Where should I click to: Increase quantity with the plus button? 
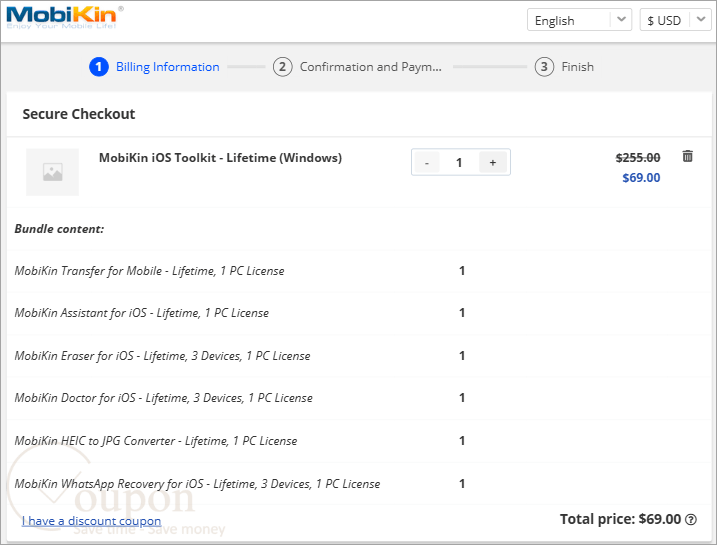pyautogui.click(x=492, y=162)
